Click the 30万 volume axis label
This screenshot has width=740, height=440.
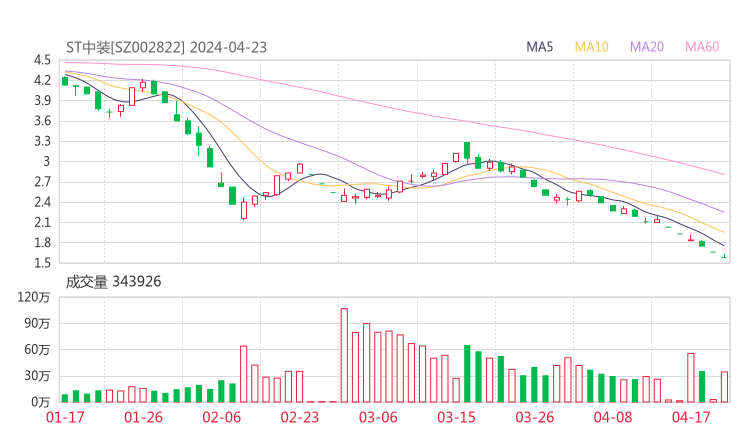[37, 376]
